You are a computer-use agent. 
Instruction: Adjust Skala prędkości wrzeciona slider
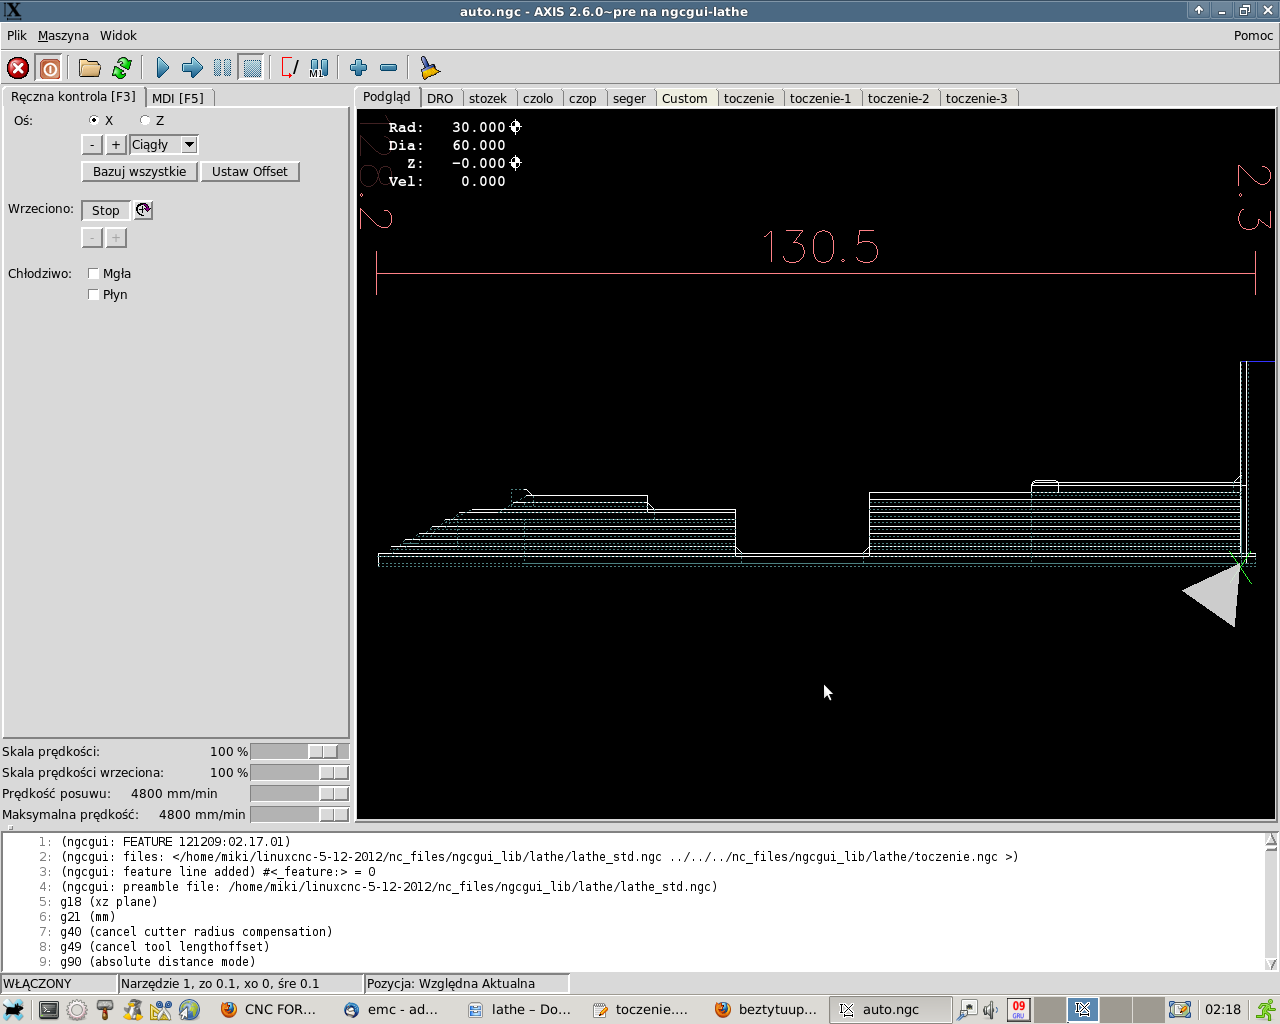pos(299,772)
